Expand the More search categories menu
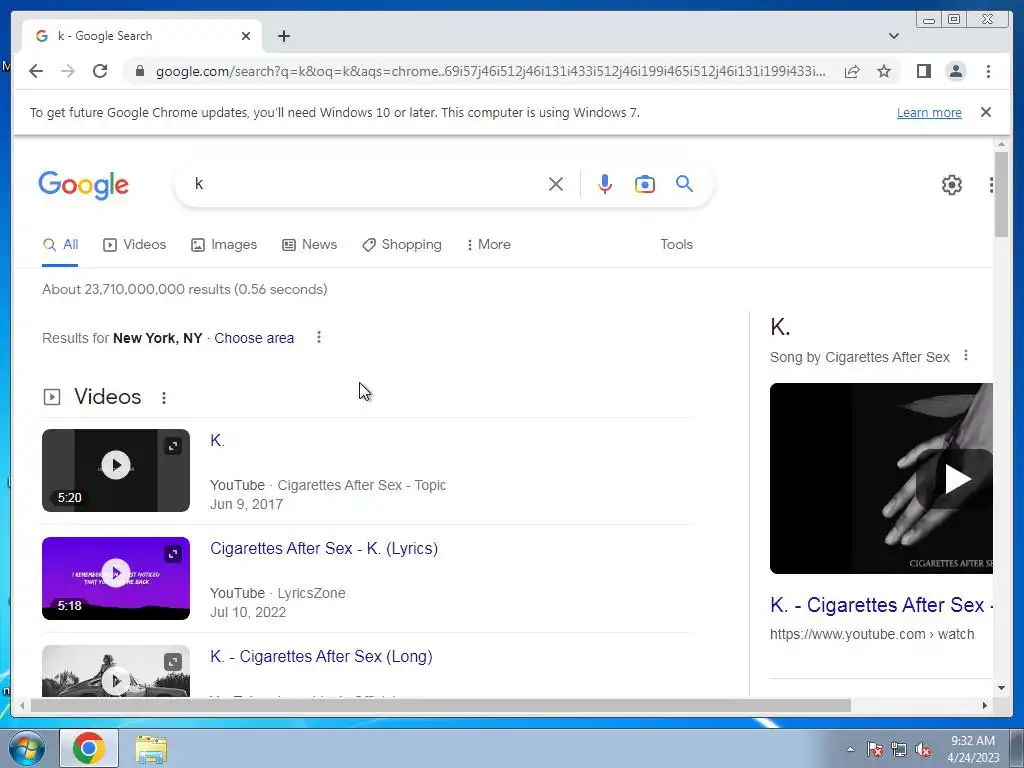Viewport: 1024px width, 768px height. 488,245
